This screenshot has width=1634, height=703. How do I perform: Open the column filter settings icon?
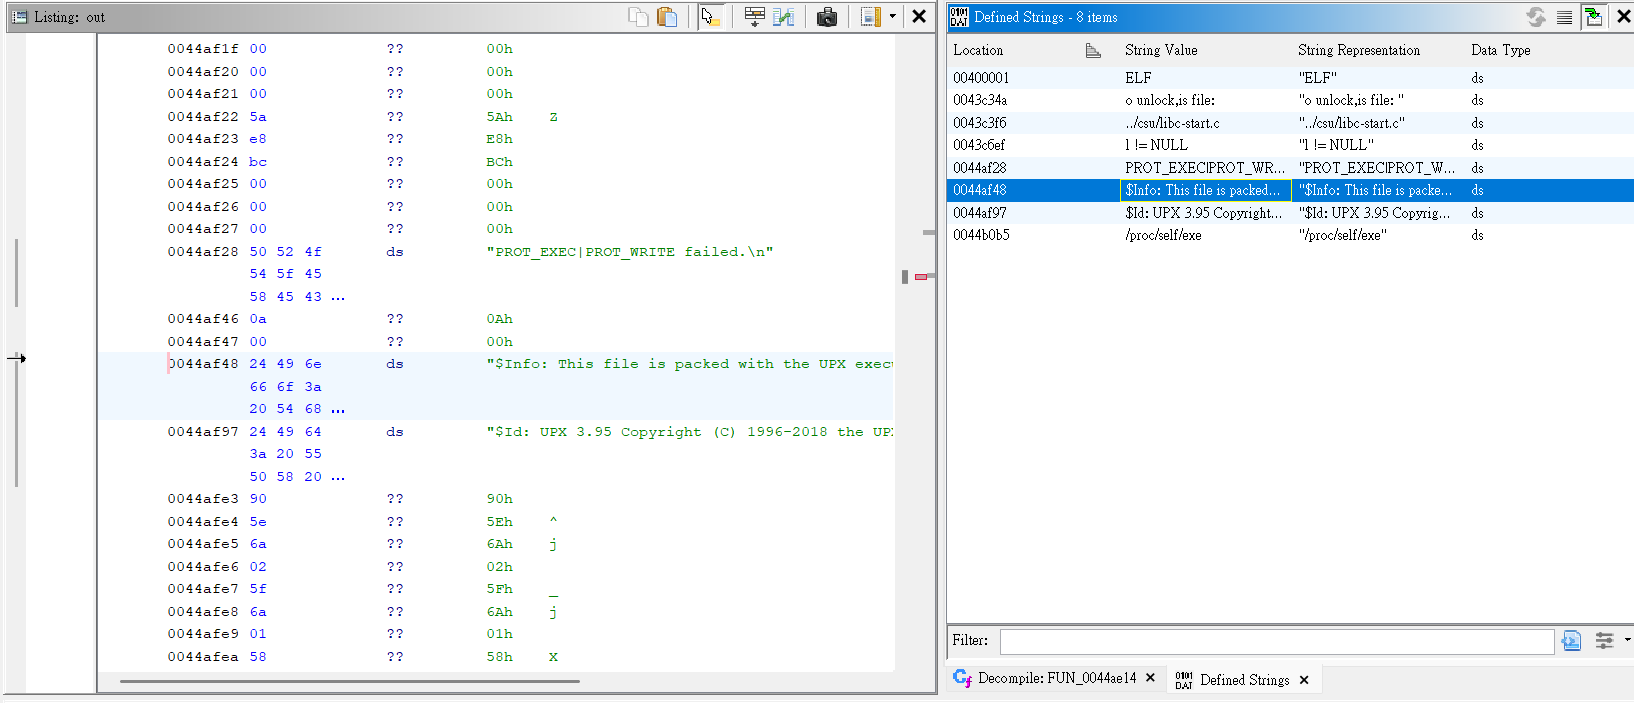[1604, 641]
